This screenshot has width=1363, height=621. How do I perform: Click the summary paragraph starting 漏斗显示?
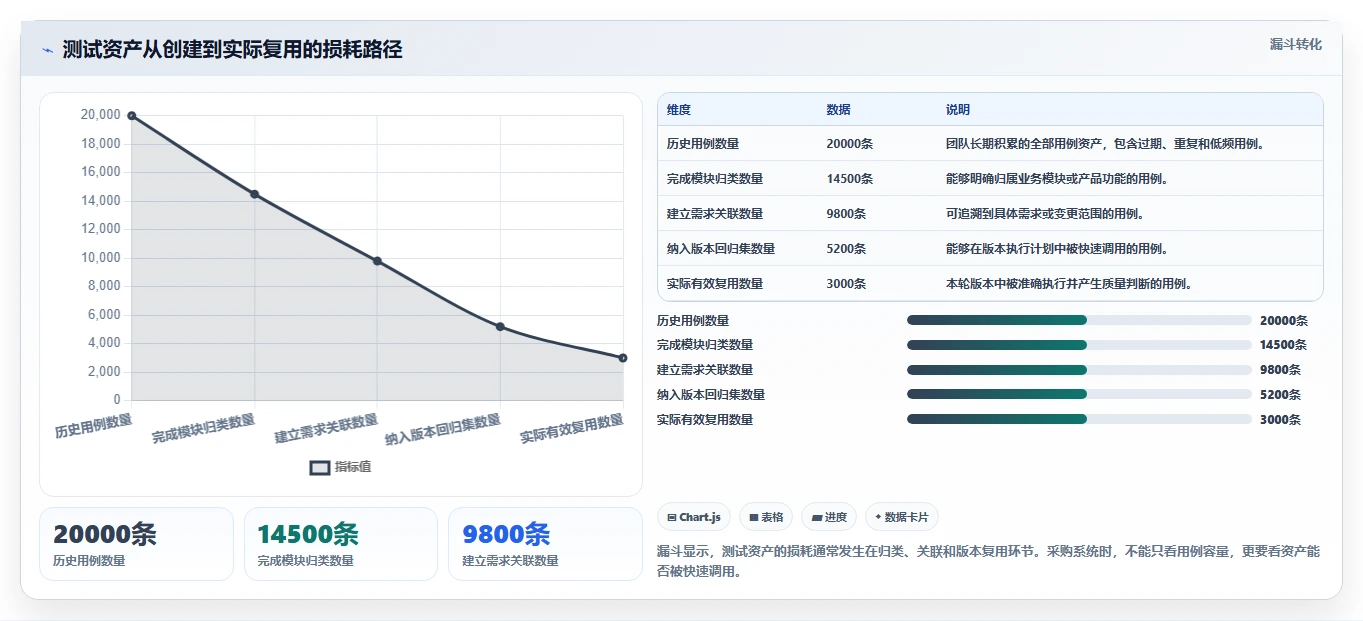click(x=989, y=562)
